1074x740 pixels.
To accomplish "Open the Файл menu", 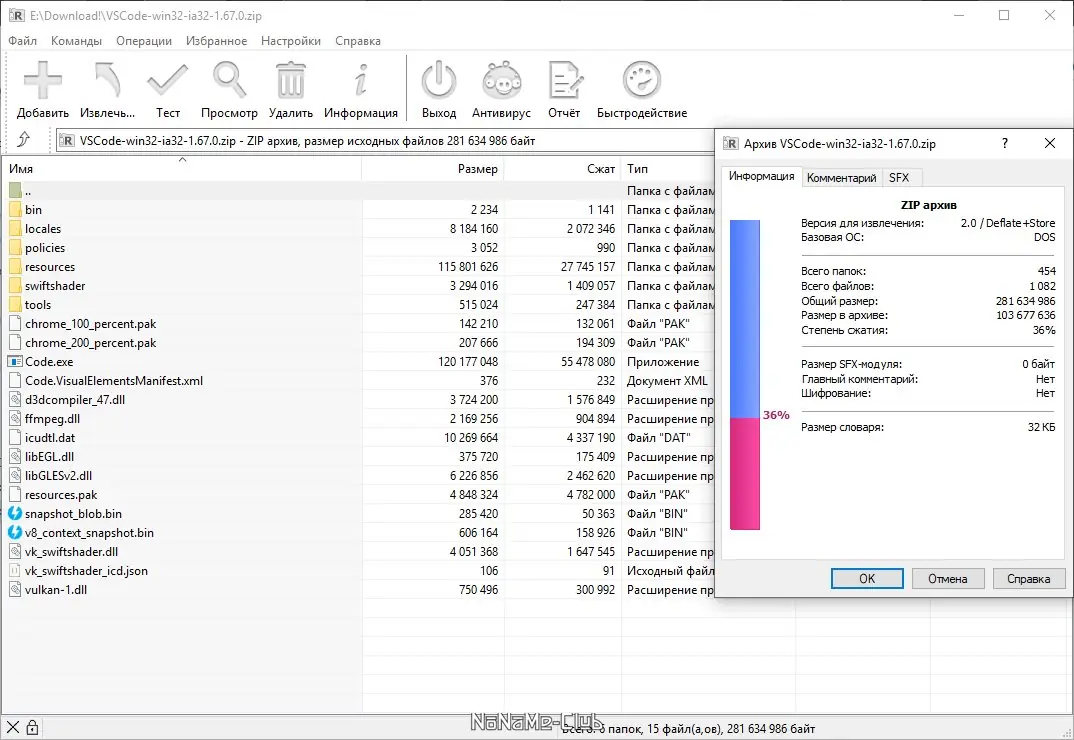I will coord(23,40).
